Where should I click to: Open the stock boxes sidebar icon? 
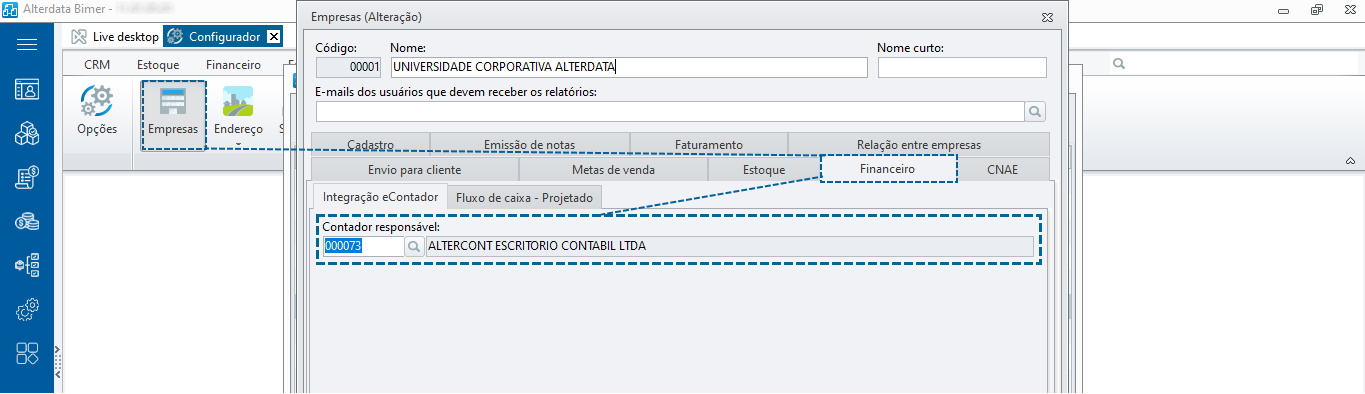click(27, 134)
